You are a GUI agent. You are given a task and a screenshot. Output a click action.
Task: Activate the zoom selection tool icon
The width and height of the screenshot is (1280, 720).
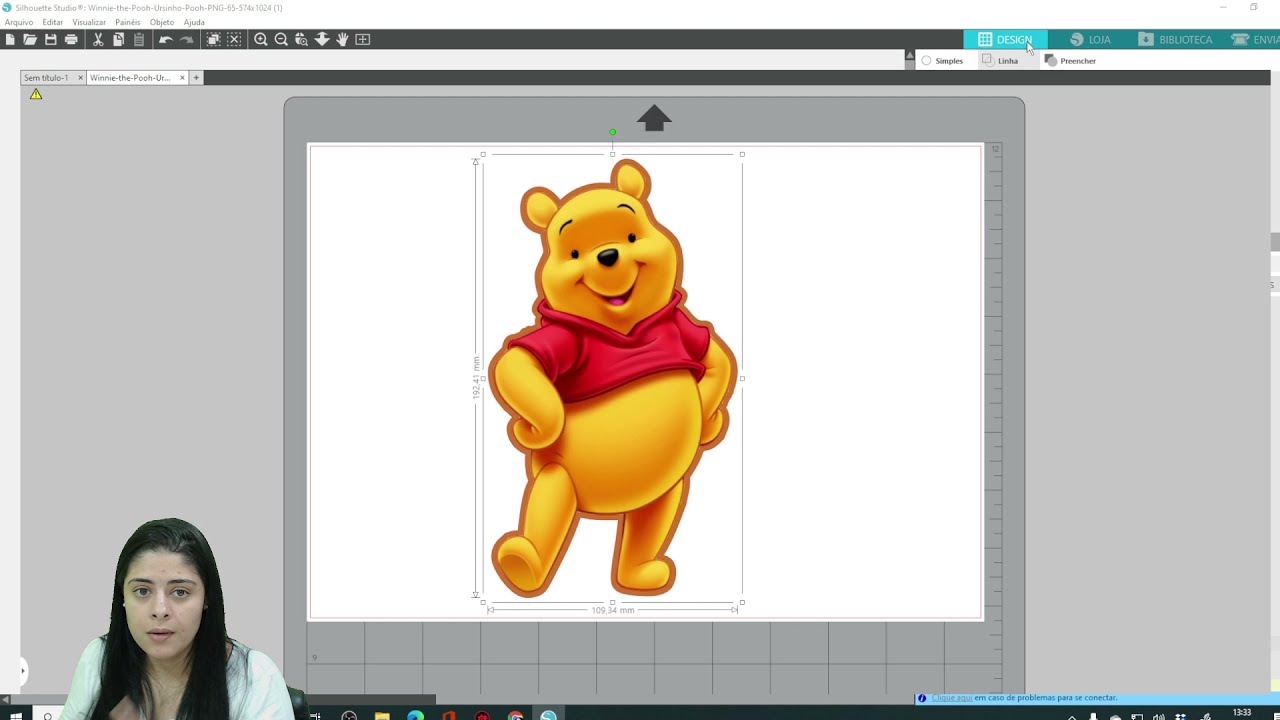coord(301,39)
